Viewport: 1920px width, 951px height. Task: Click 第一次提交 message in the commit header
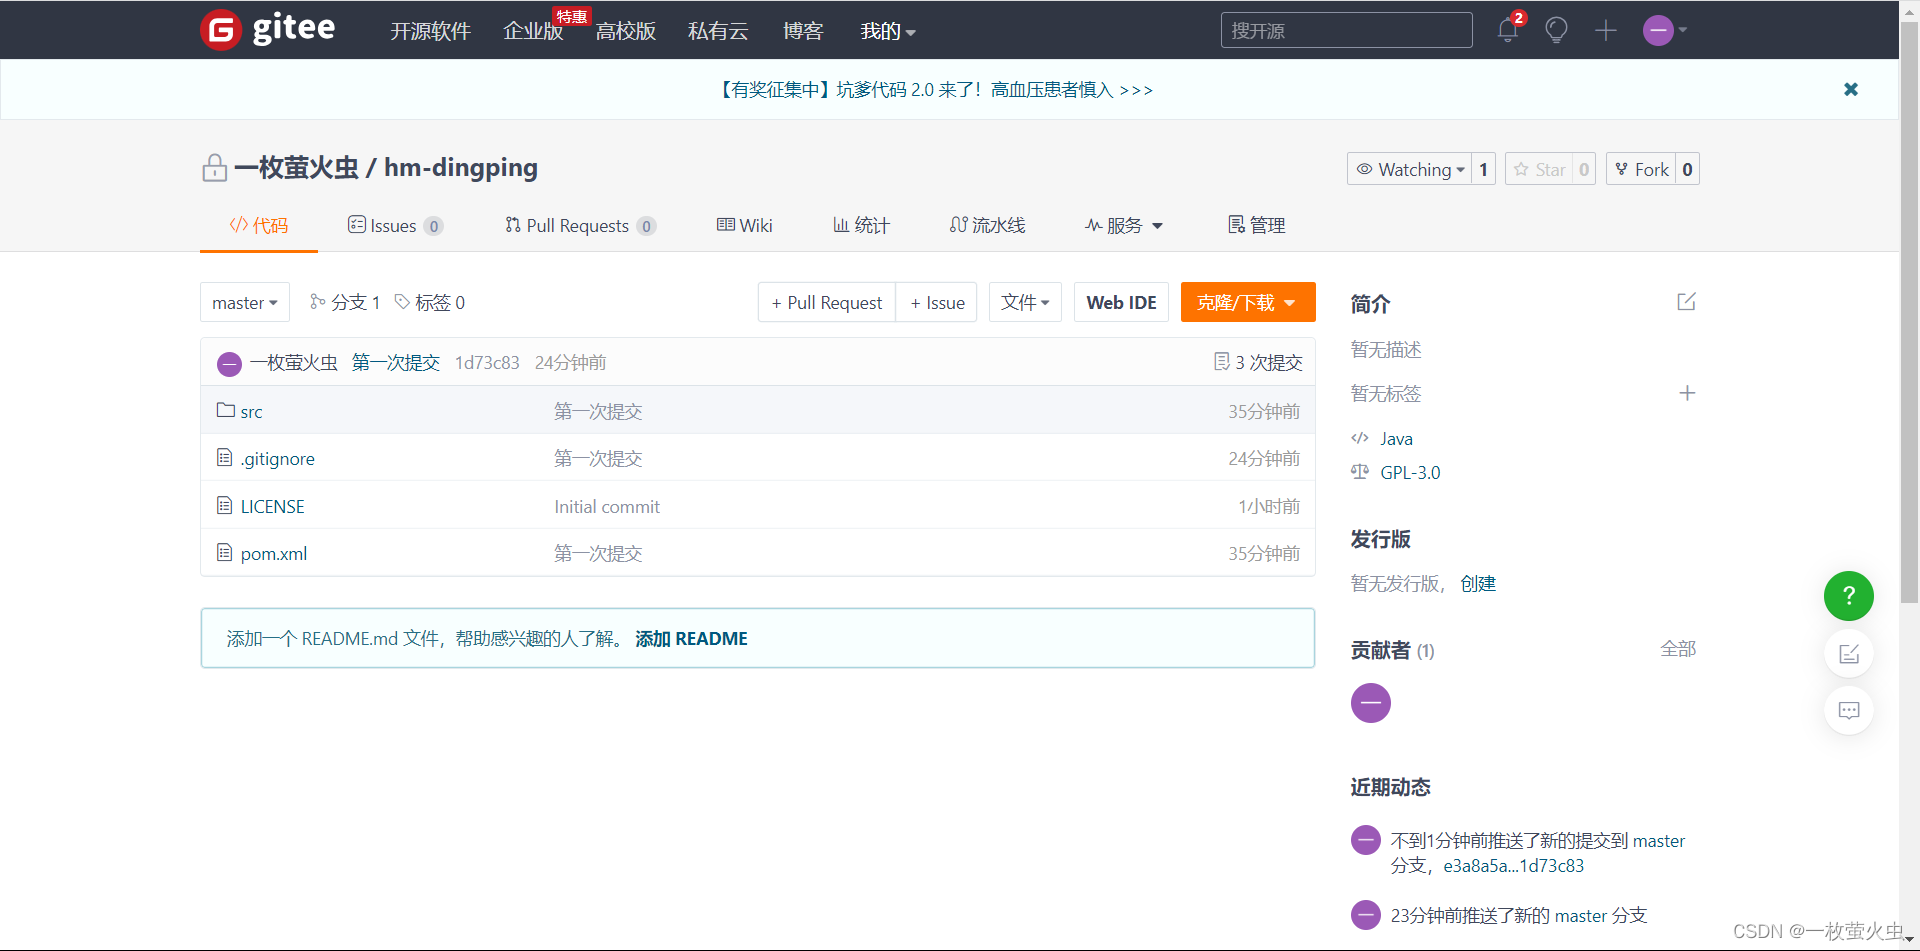click(x=396, y=362)
